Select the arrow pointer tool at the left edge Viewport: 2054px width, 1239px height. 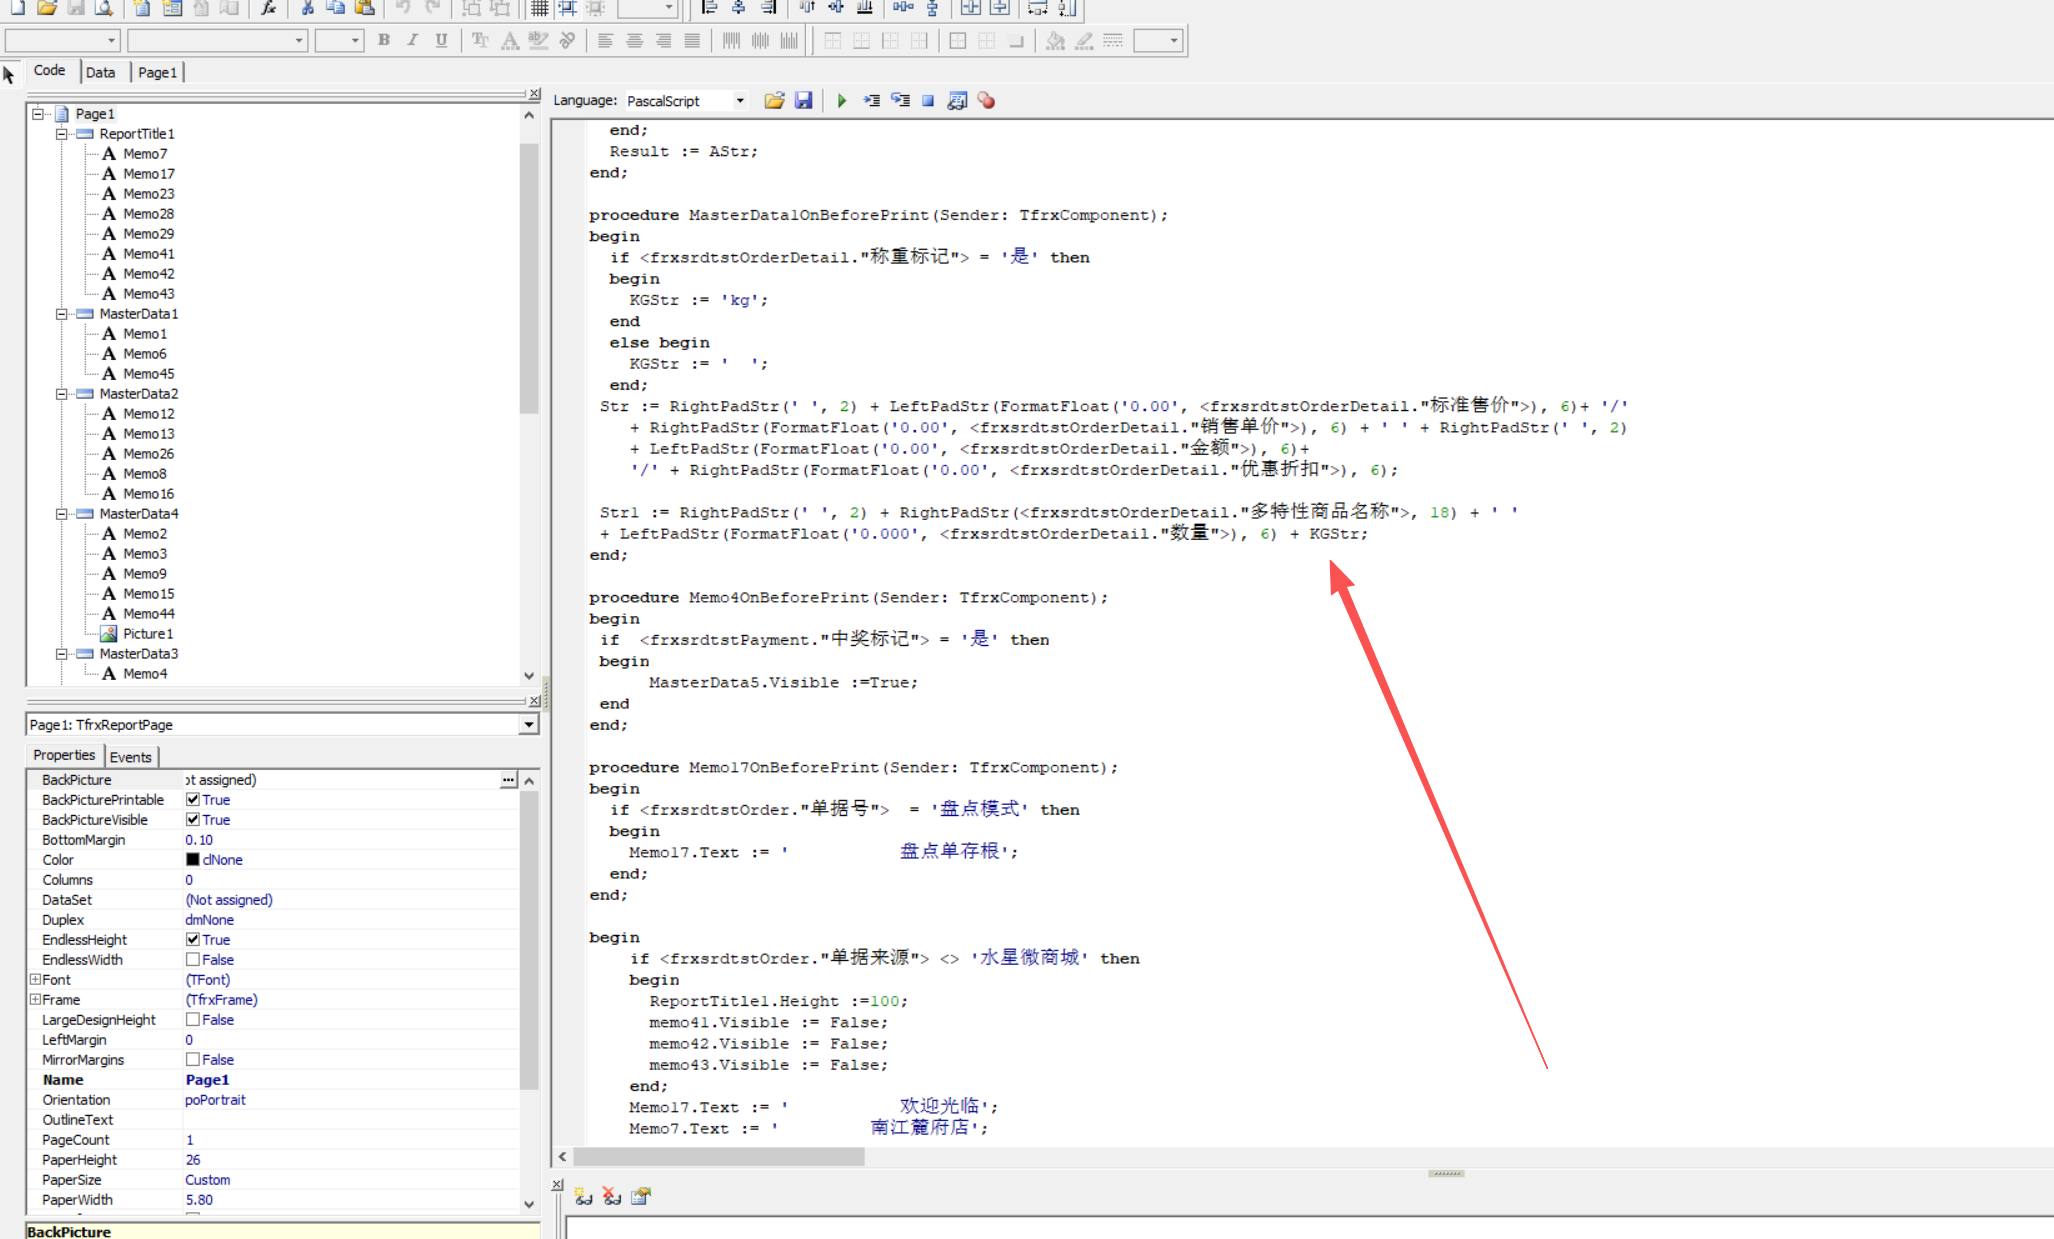click(x=9, y=75)
